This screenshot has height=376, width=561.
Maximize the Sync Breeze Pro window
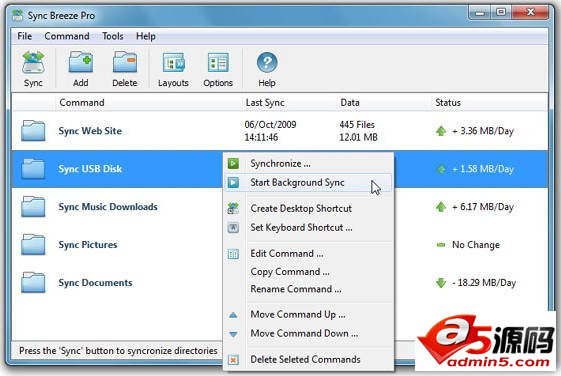(x=501, y=13)
